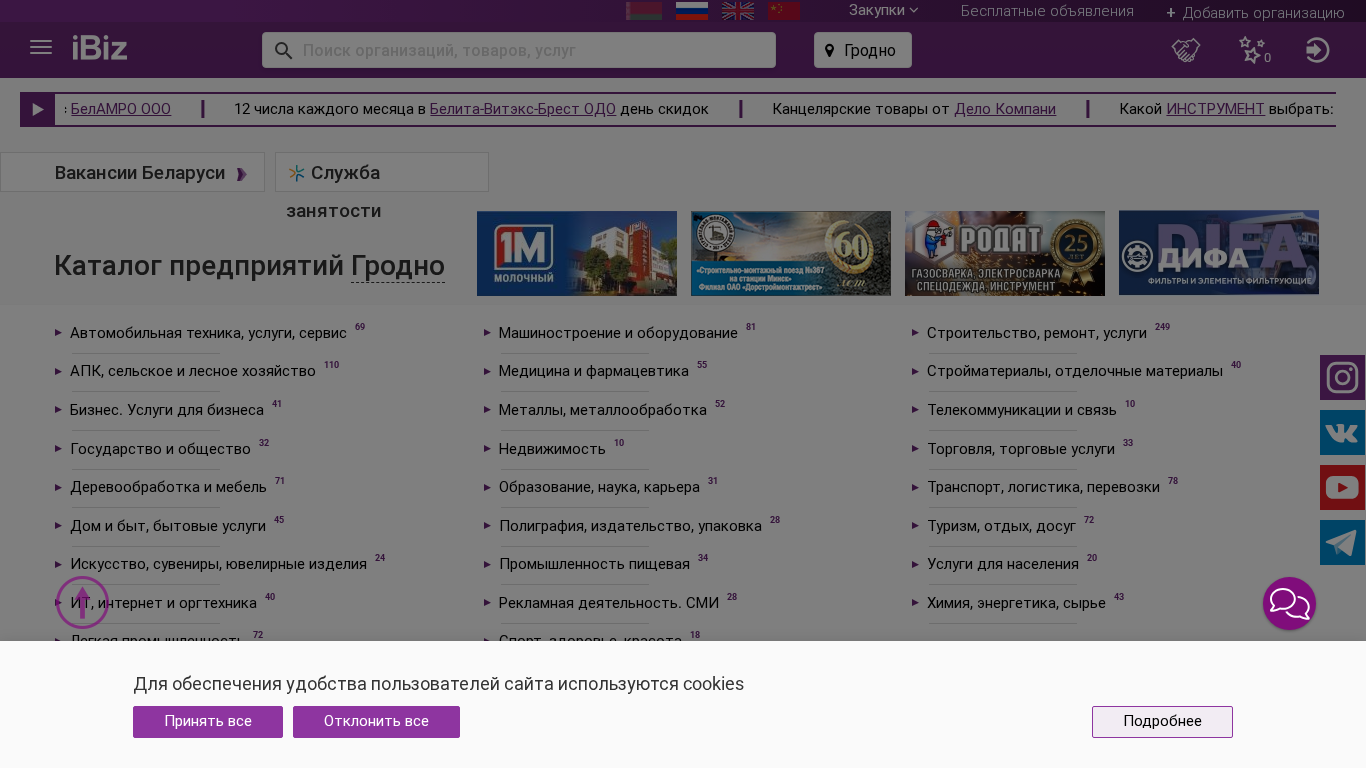1366x768 pixels.
Task: Open Дело Компани ticker link
Action: click(x=1005, y=109)
